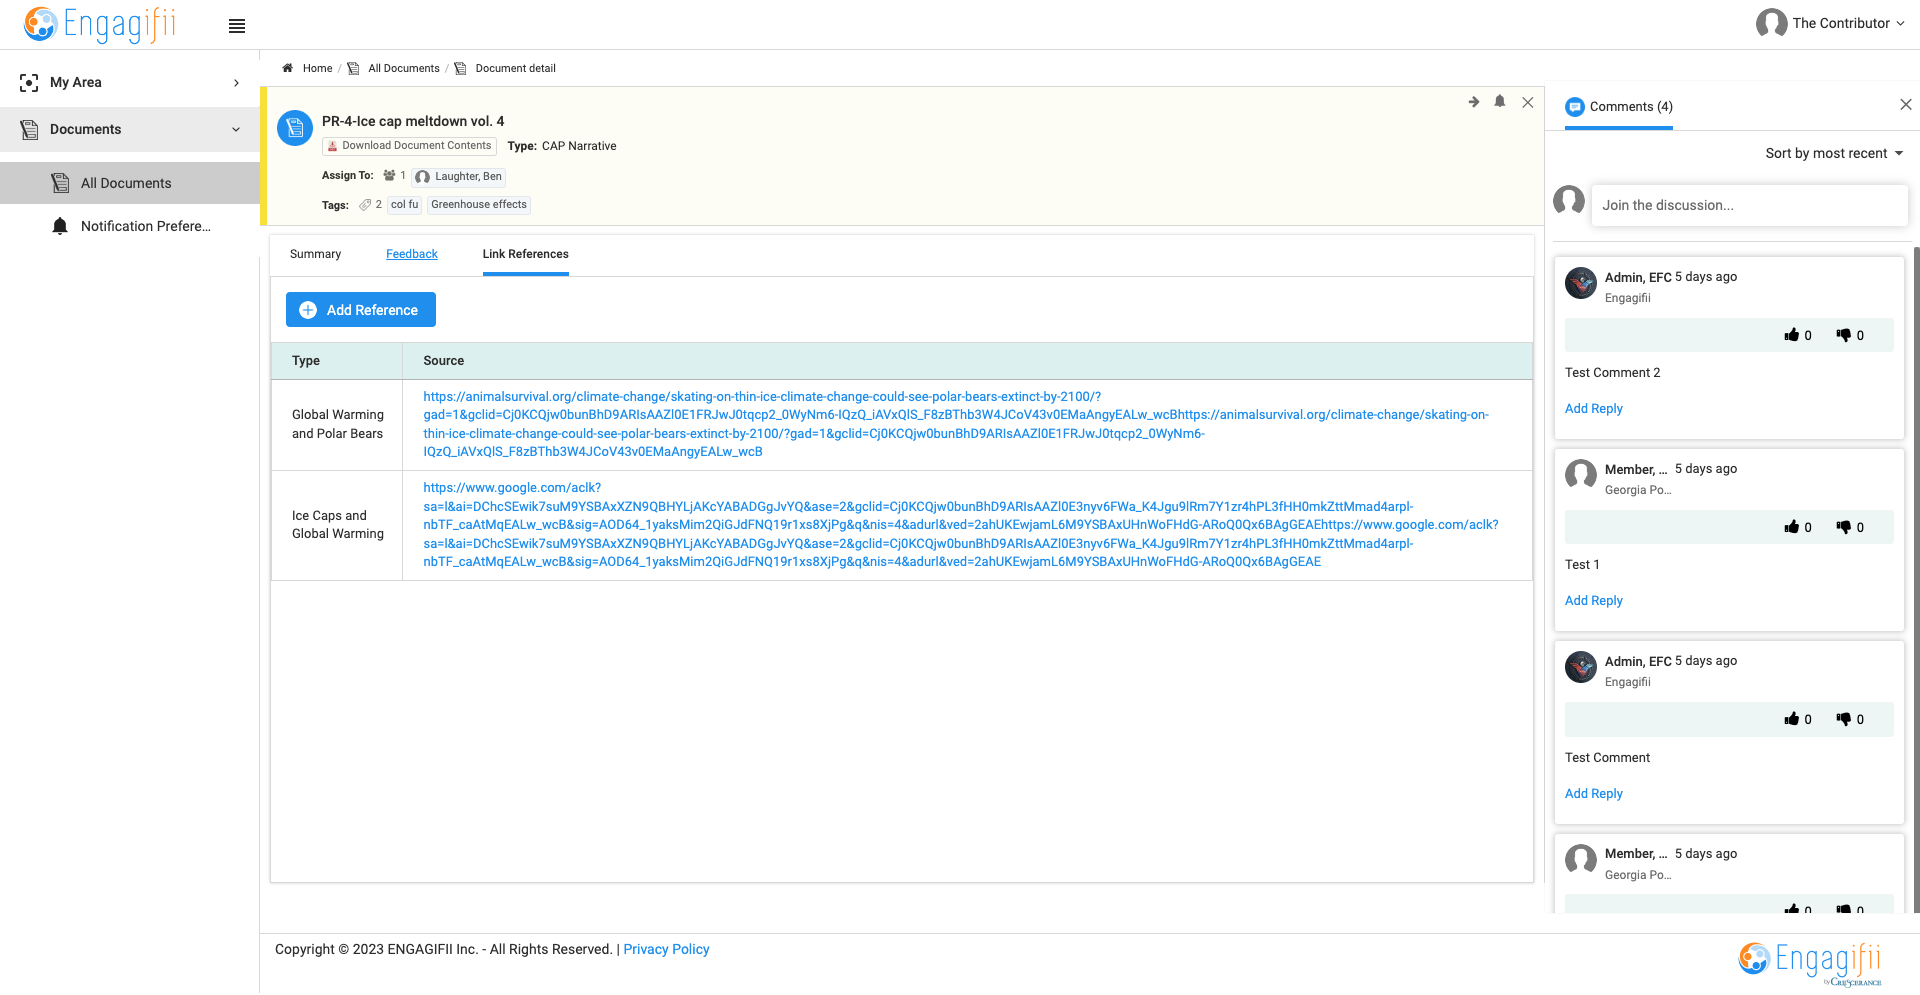Select the Comments (4) tab
Screen dimensions: 1920x995
1619,107
